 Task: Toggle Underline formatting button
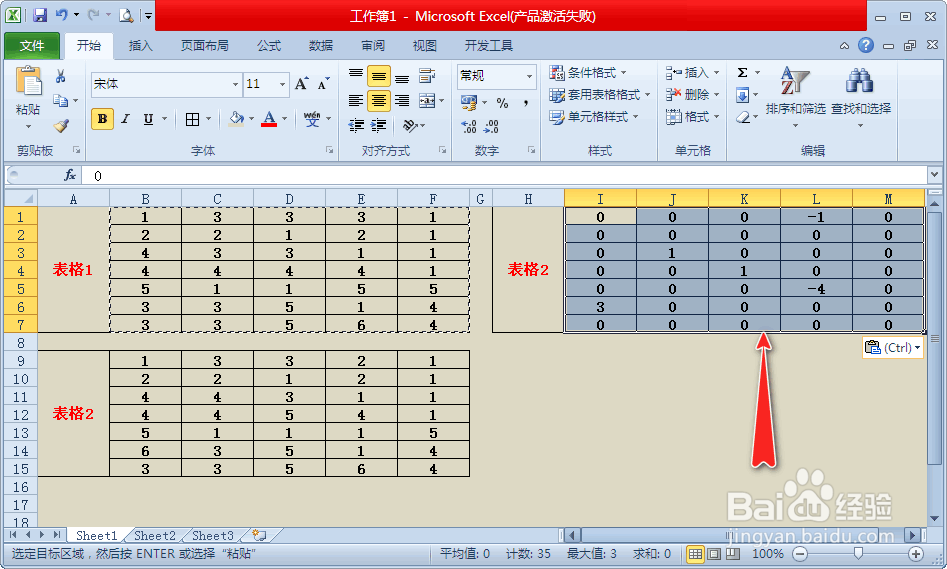149,119
